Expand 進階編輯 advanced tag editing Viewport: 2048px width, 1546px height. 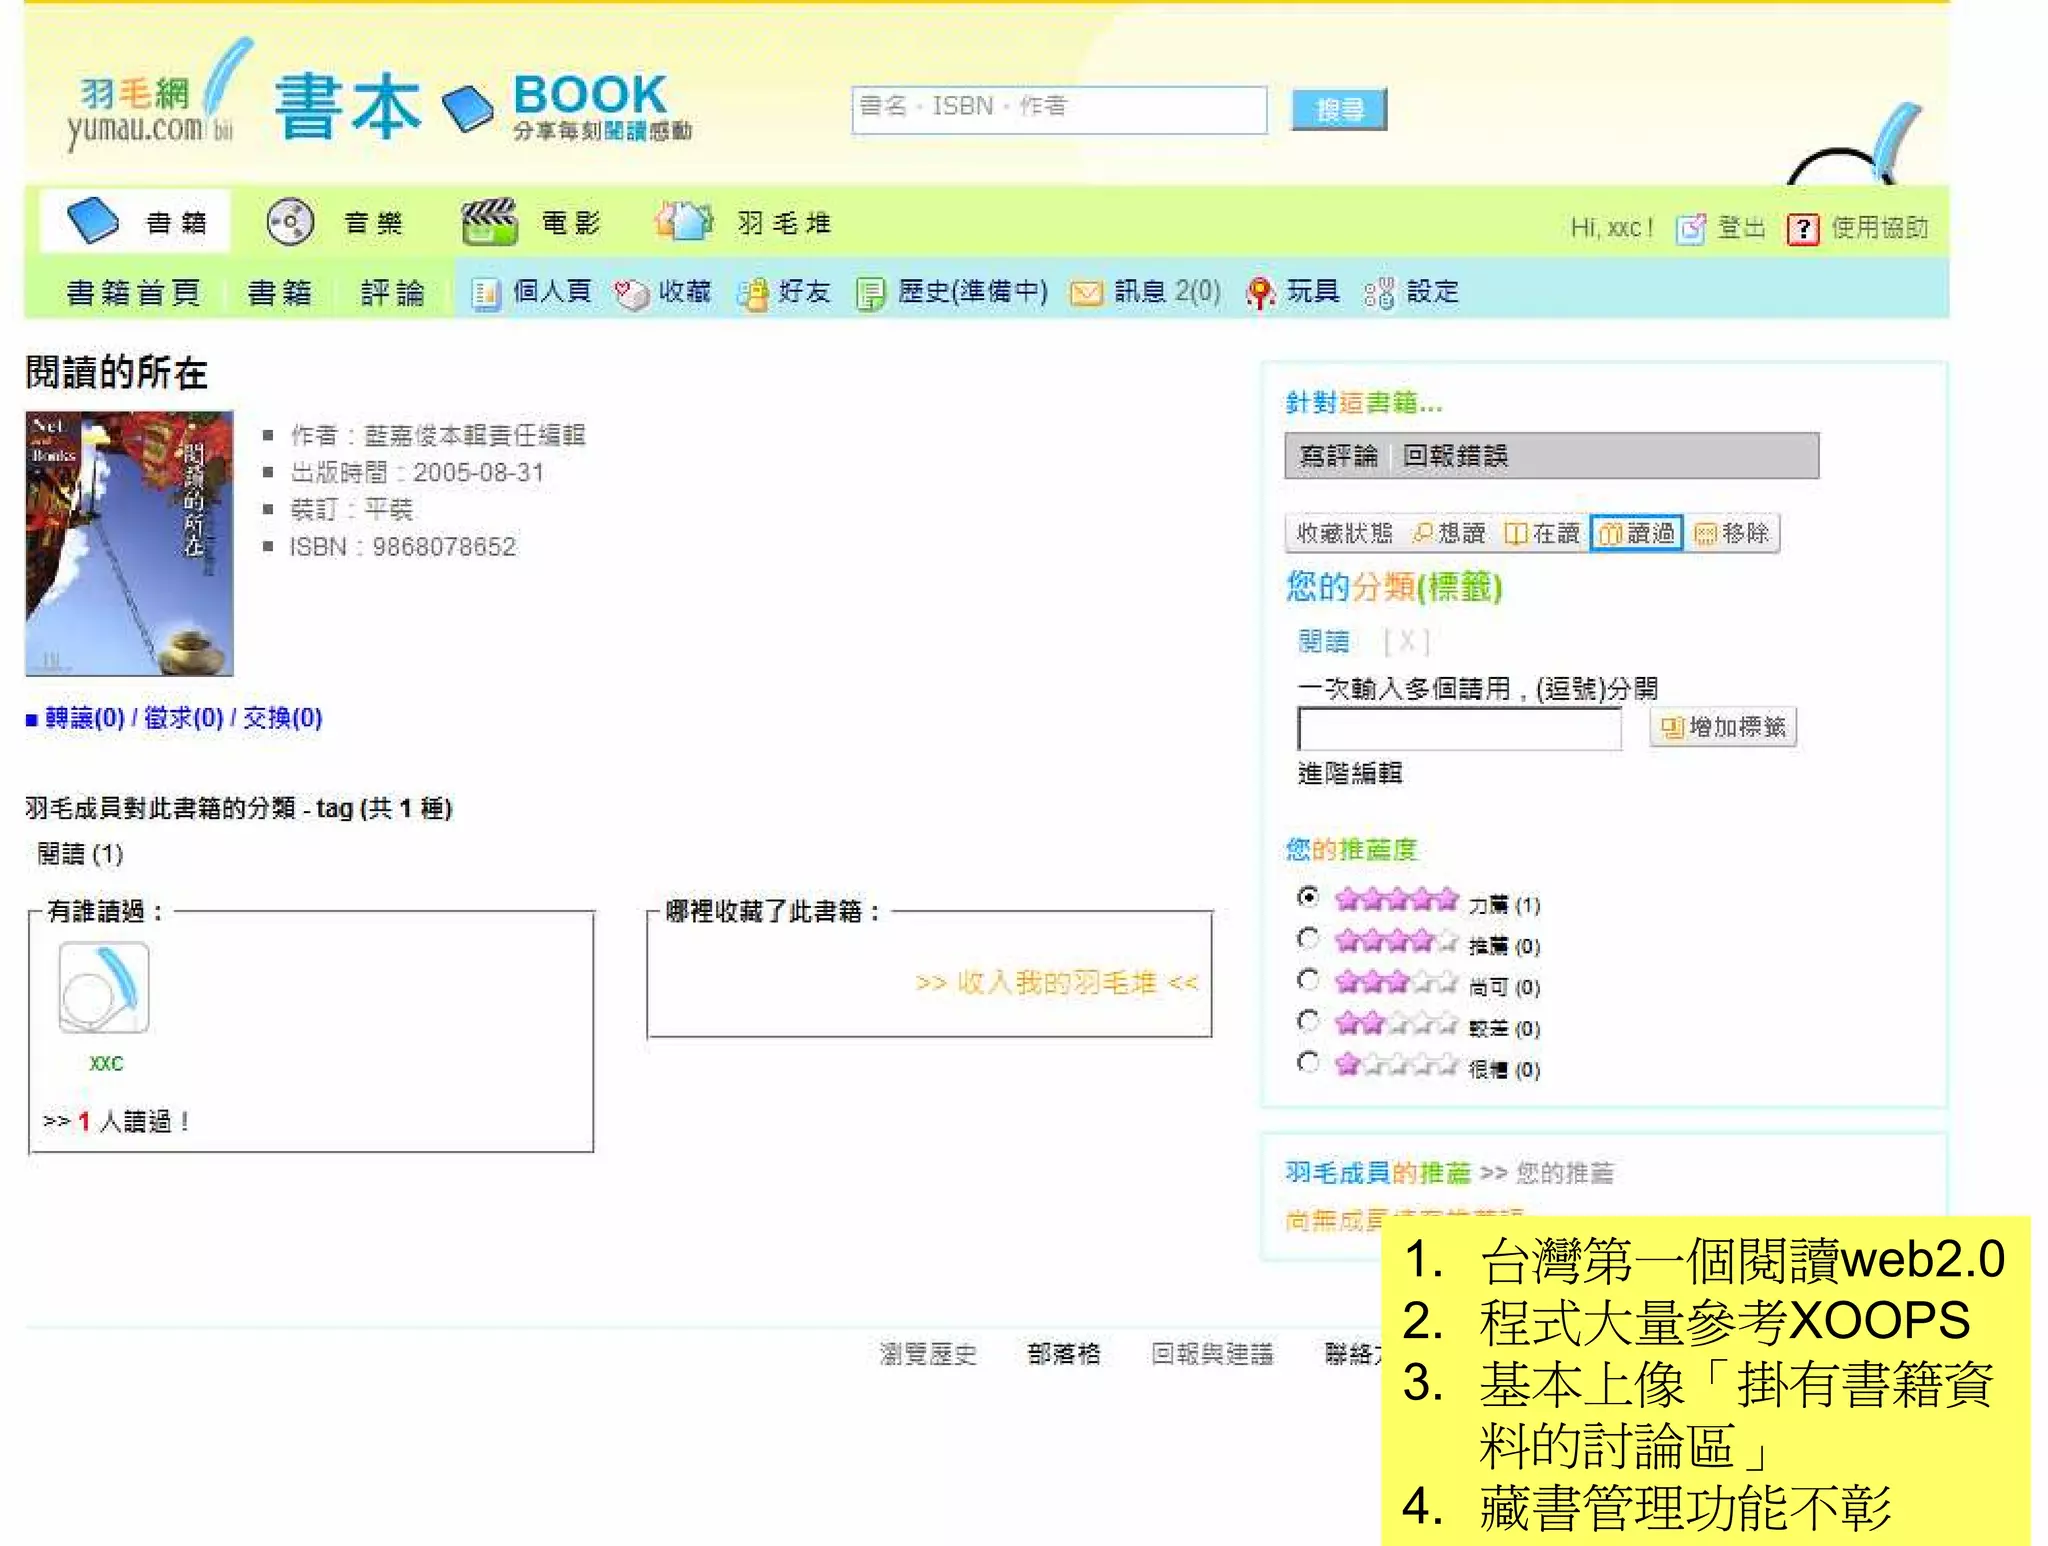1349,773
